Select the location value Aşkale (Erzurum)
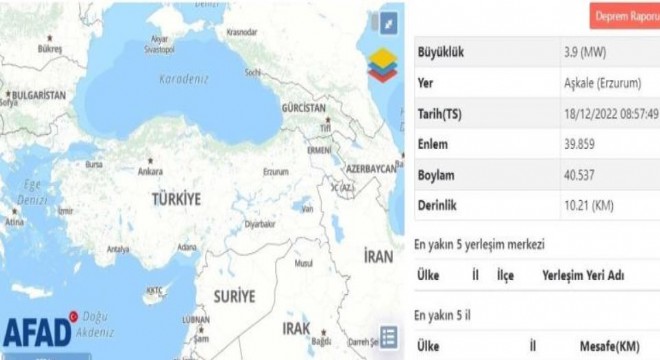This screenshot has width=660, height=360. tap(602, 83)
